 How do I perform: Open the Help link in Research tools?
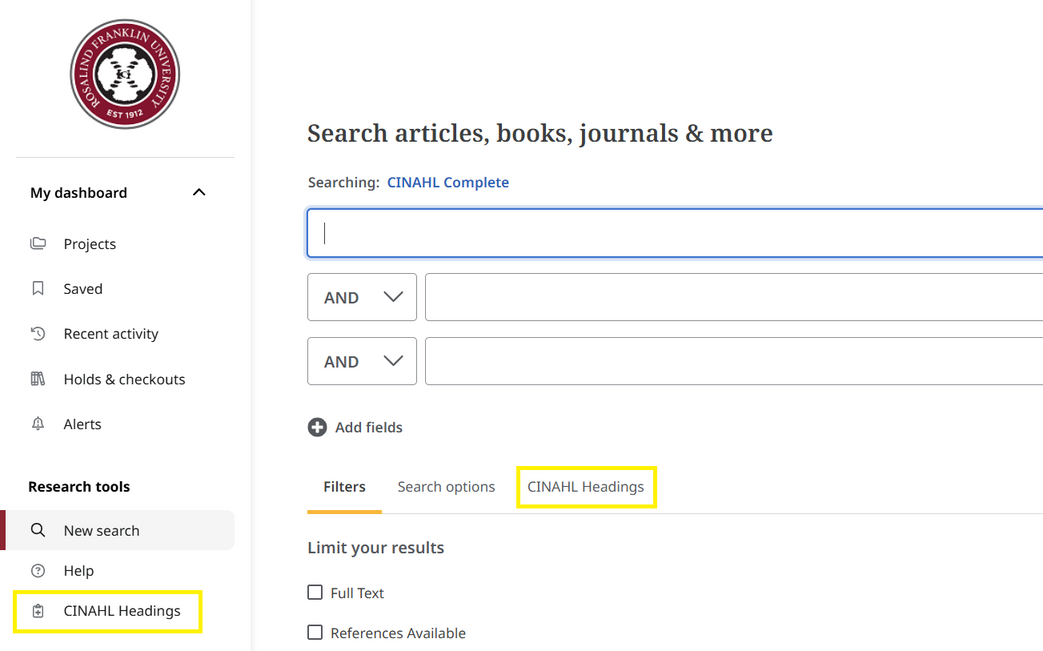point(78,571)
